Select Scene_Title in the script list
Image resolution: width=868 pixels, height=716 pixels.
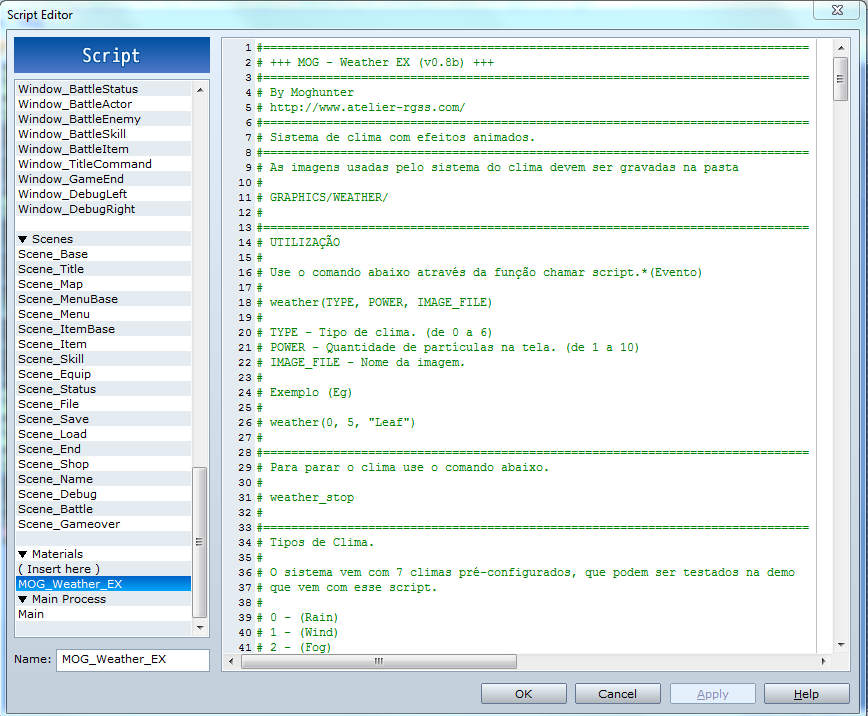point(51,269)
